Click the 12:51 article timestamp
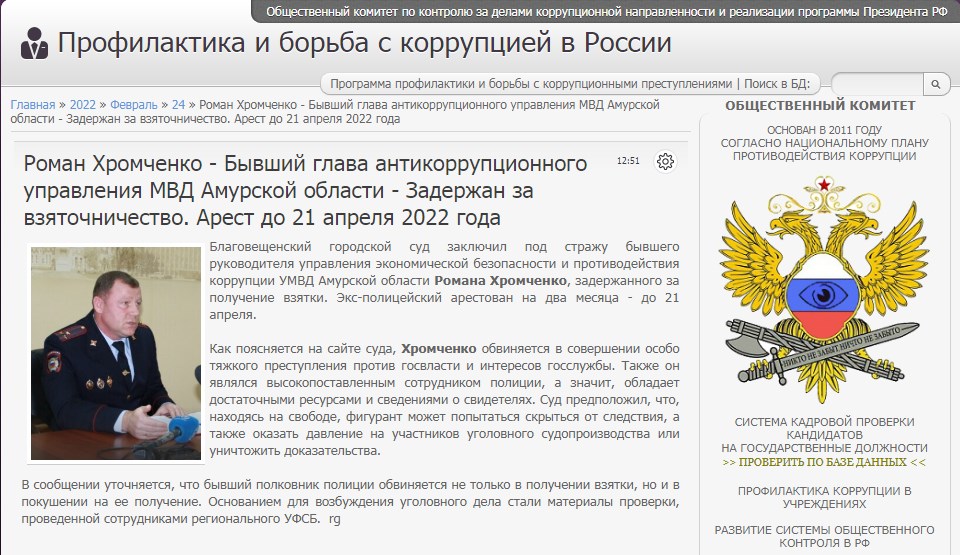 coord(628,160)
